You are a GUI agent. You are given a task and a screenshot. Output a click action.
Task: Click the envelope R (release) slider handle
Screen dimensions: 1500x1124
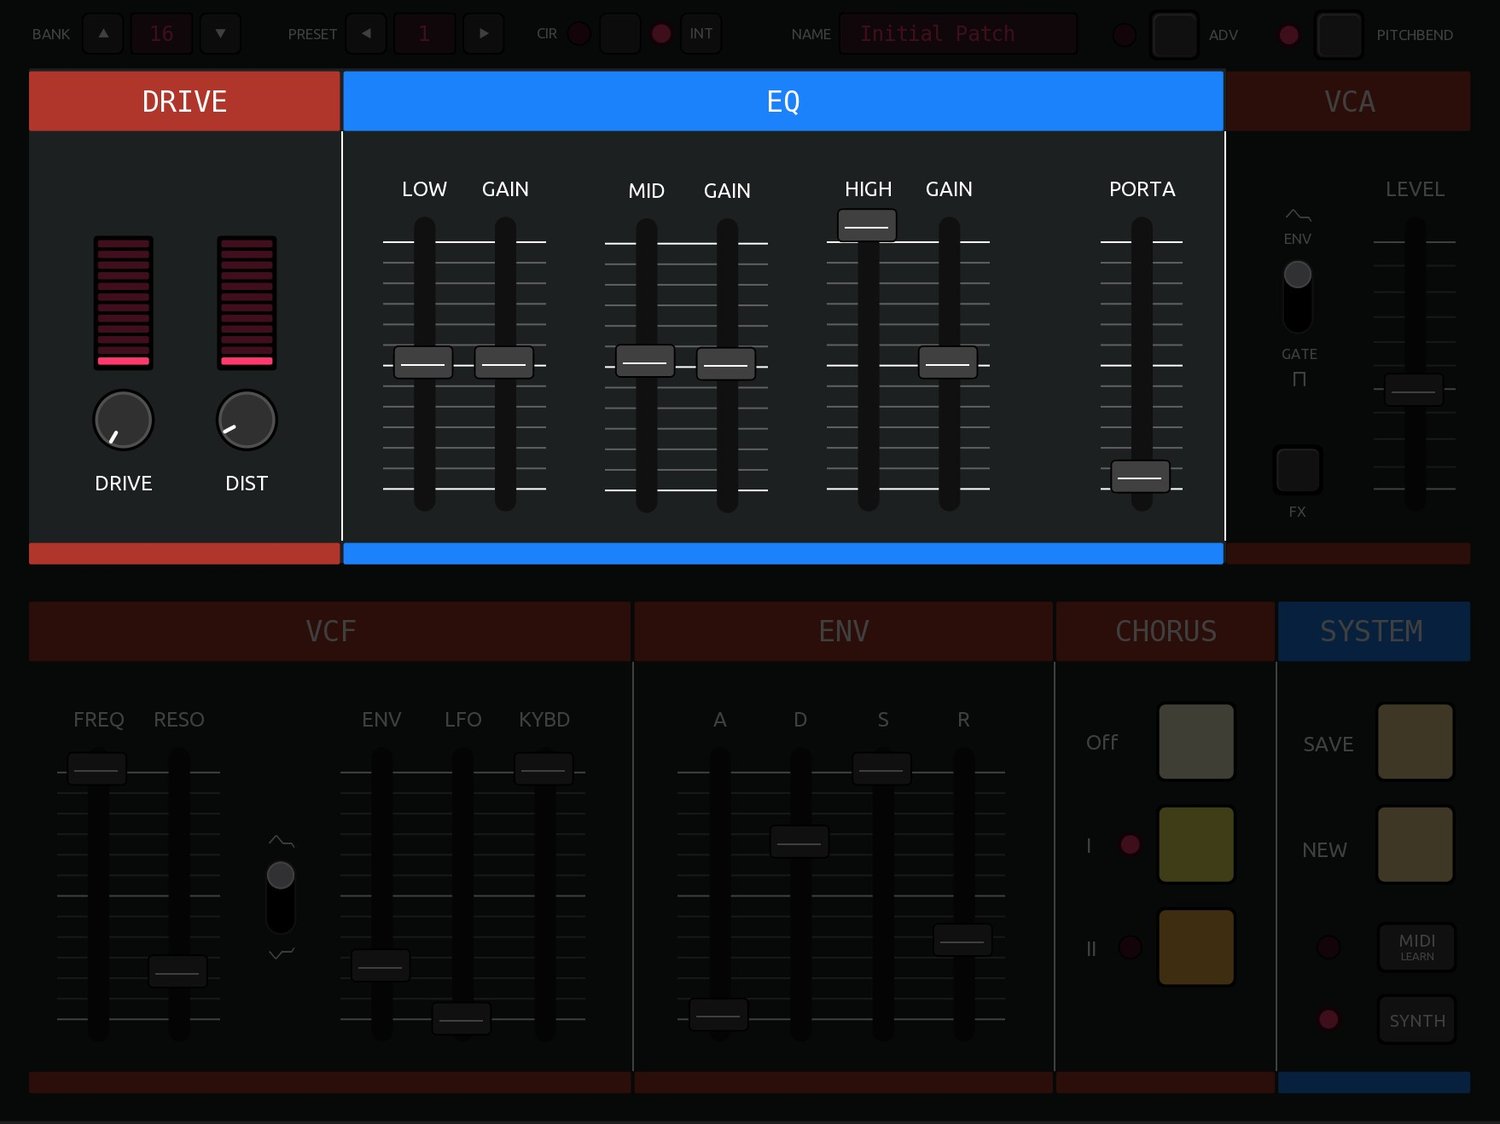[x=963, y=940]
